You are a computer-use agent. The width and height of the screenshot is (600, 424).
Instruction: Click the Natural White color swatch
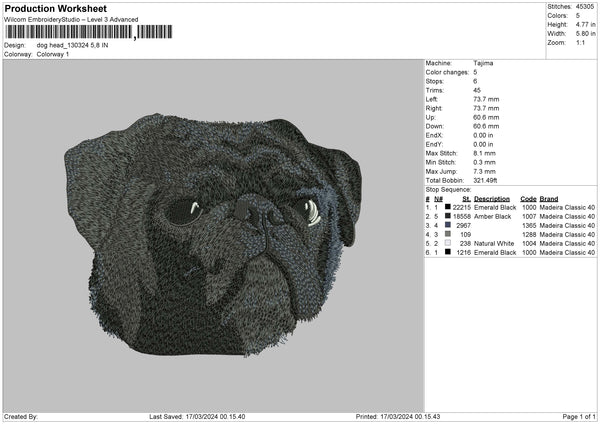[448, 243]
